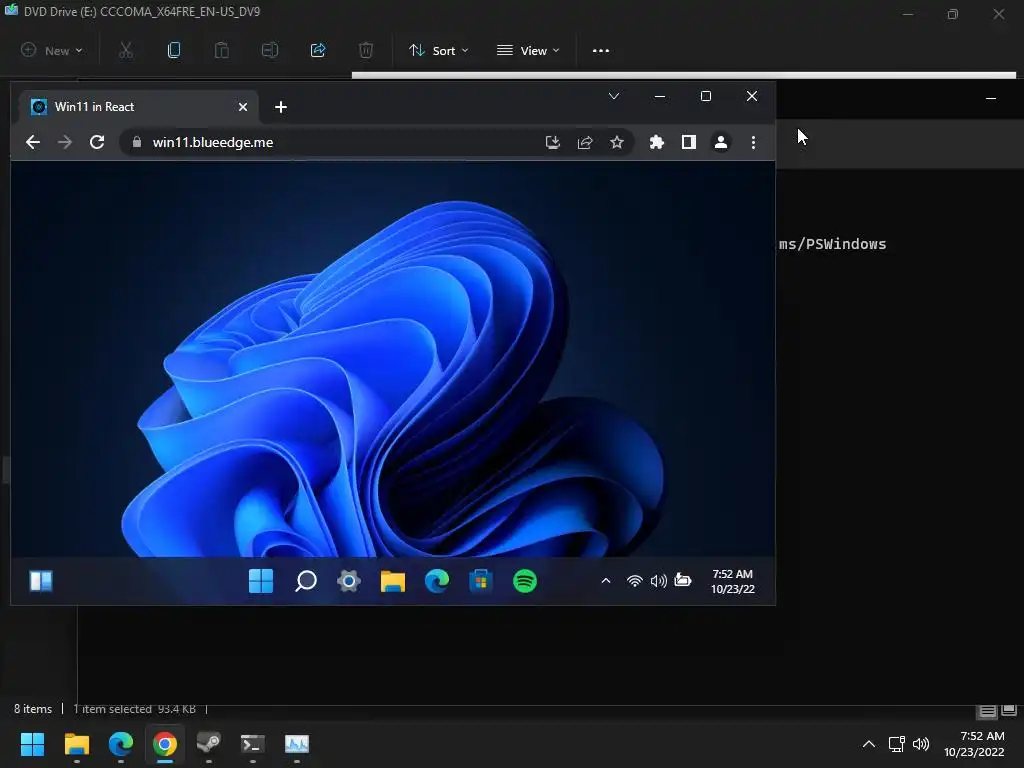
Task: View site info via the lock icon
Action: point(136,142)
